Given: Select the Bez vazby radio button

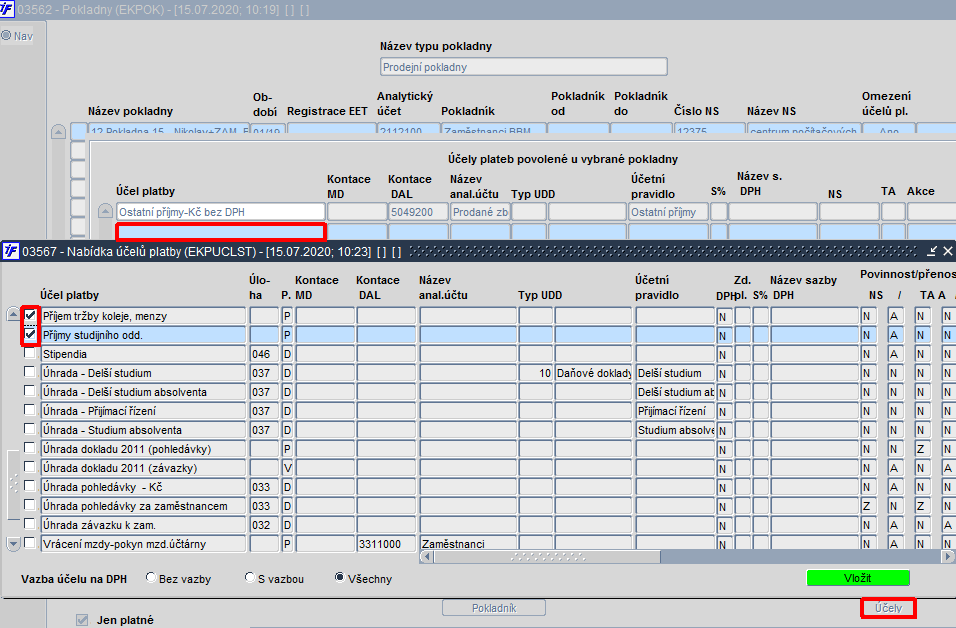Looking at the screenshot, I should (x=151, y=577).
